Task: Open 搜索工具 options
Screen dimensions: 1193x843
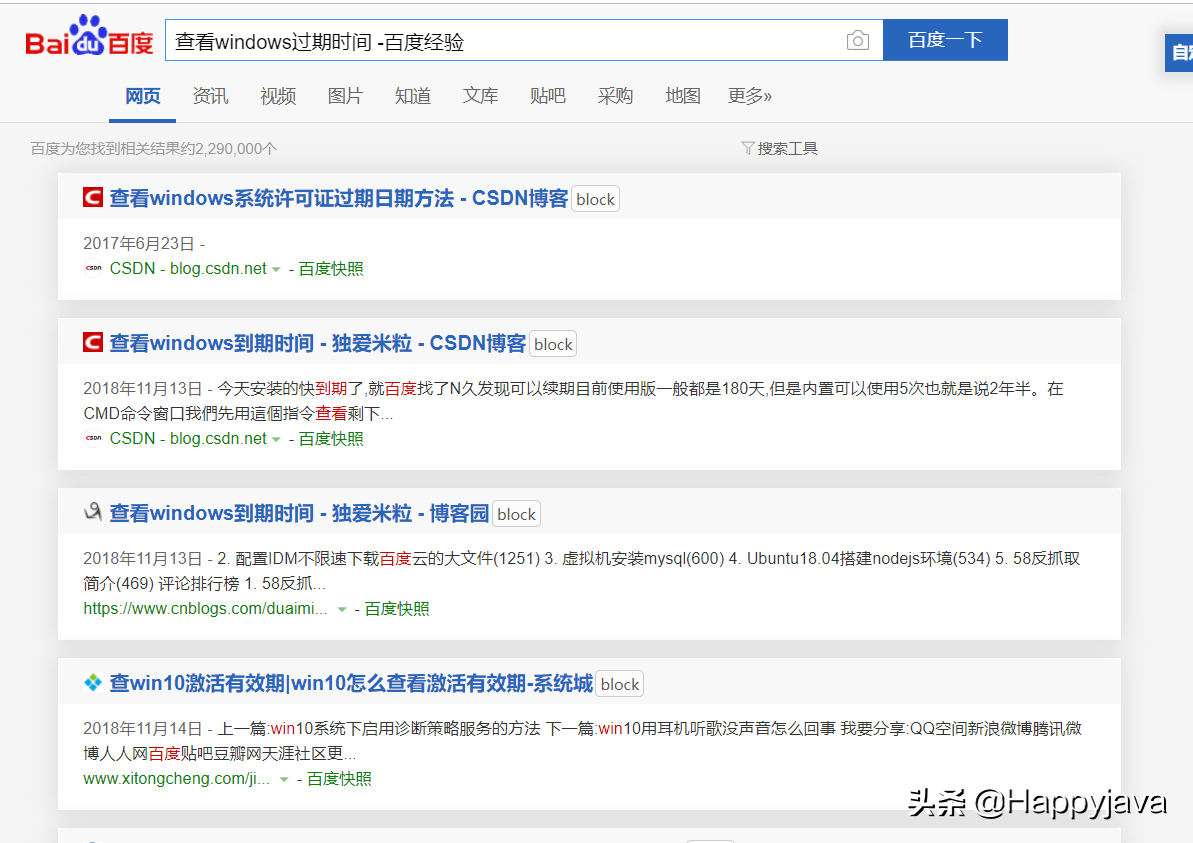Action: coord(787,148)
